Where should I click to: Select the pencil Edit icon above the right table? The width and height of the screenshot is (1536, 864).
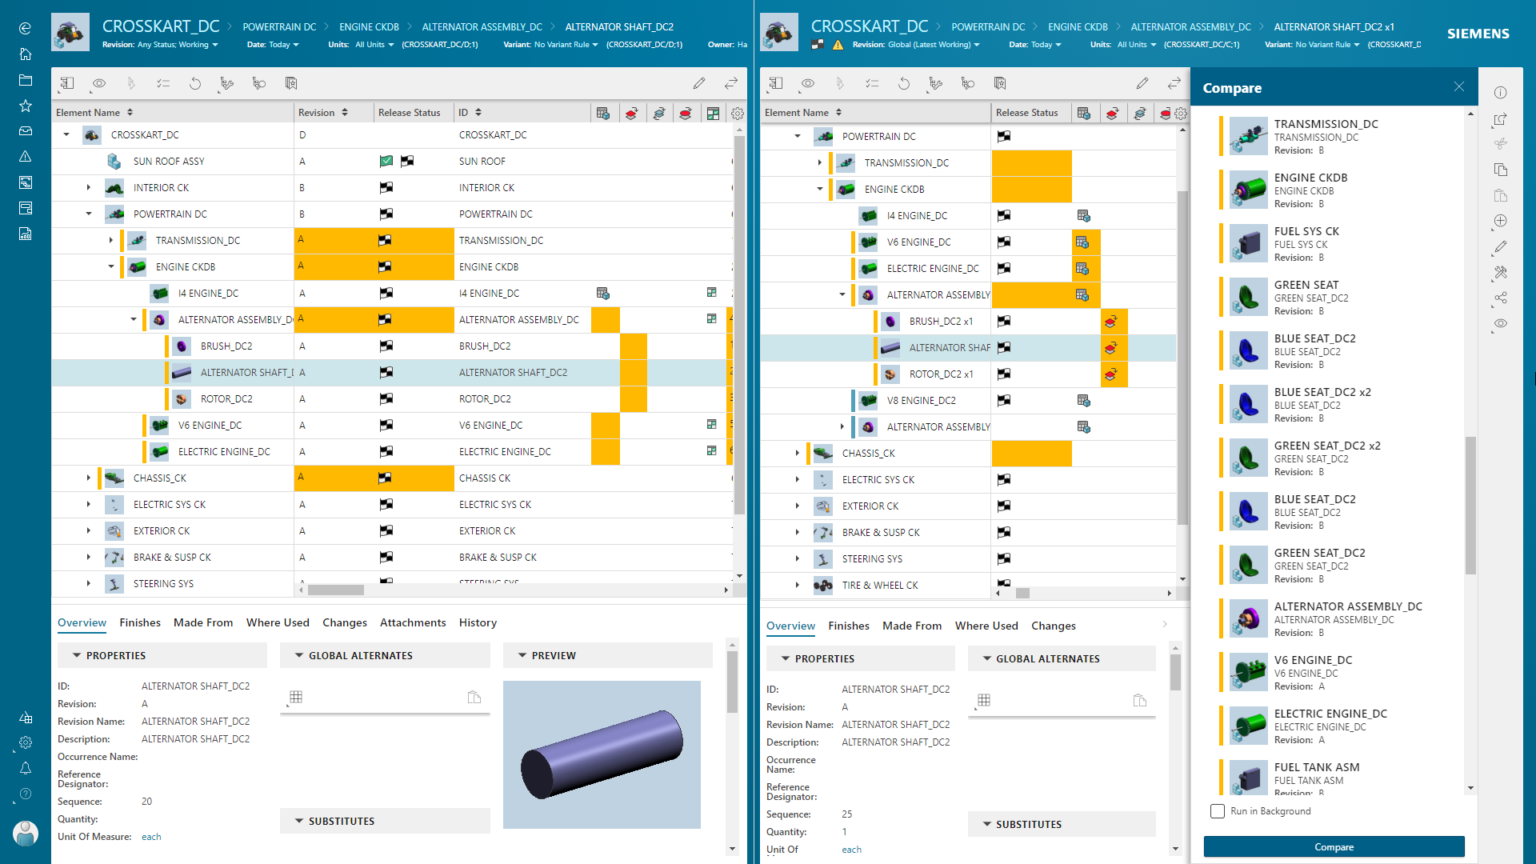coord(1142,84)
